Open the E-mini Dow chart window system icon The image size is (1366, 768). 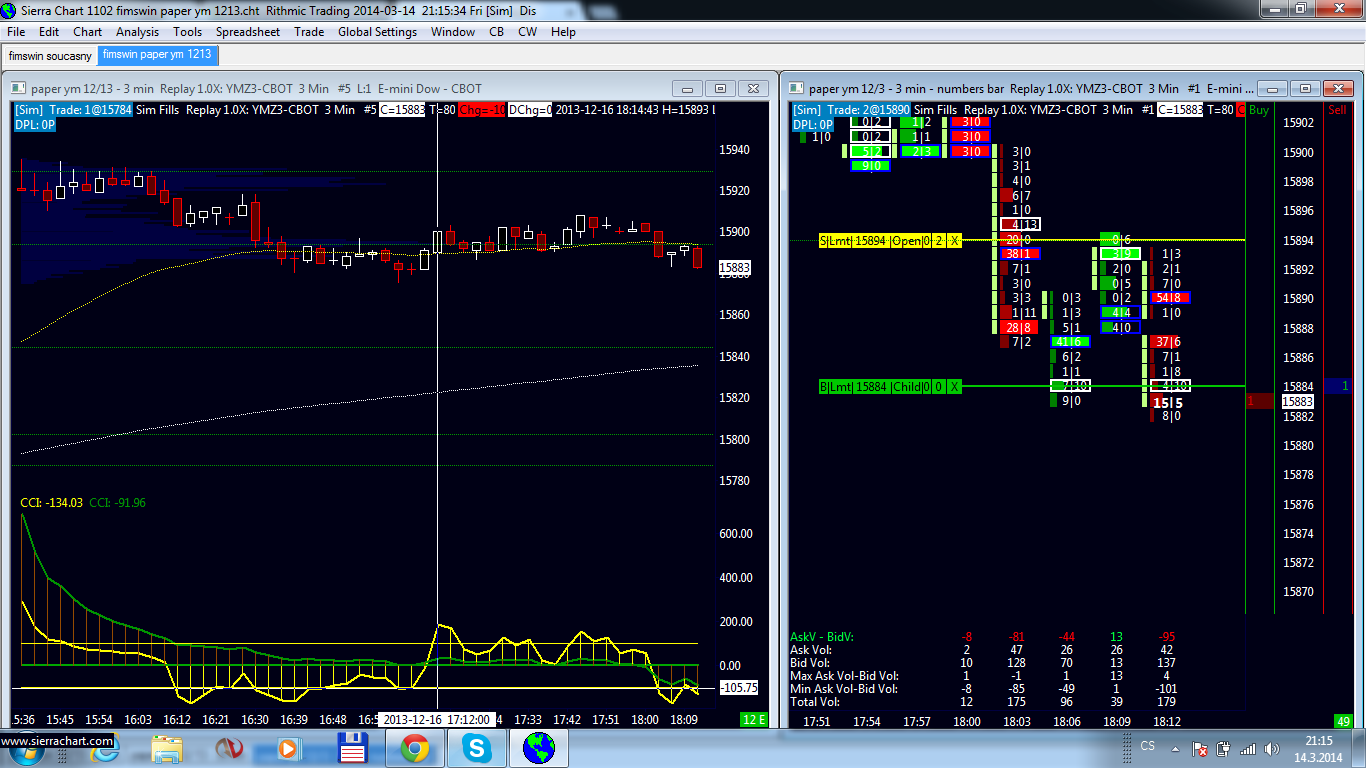pyautogui.click(x=19, y=88)
